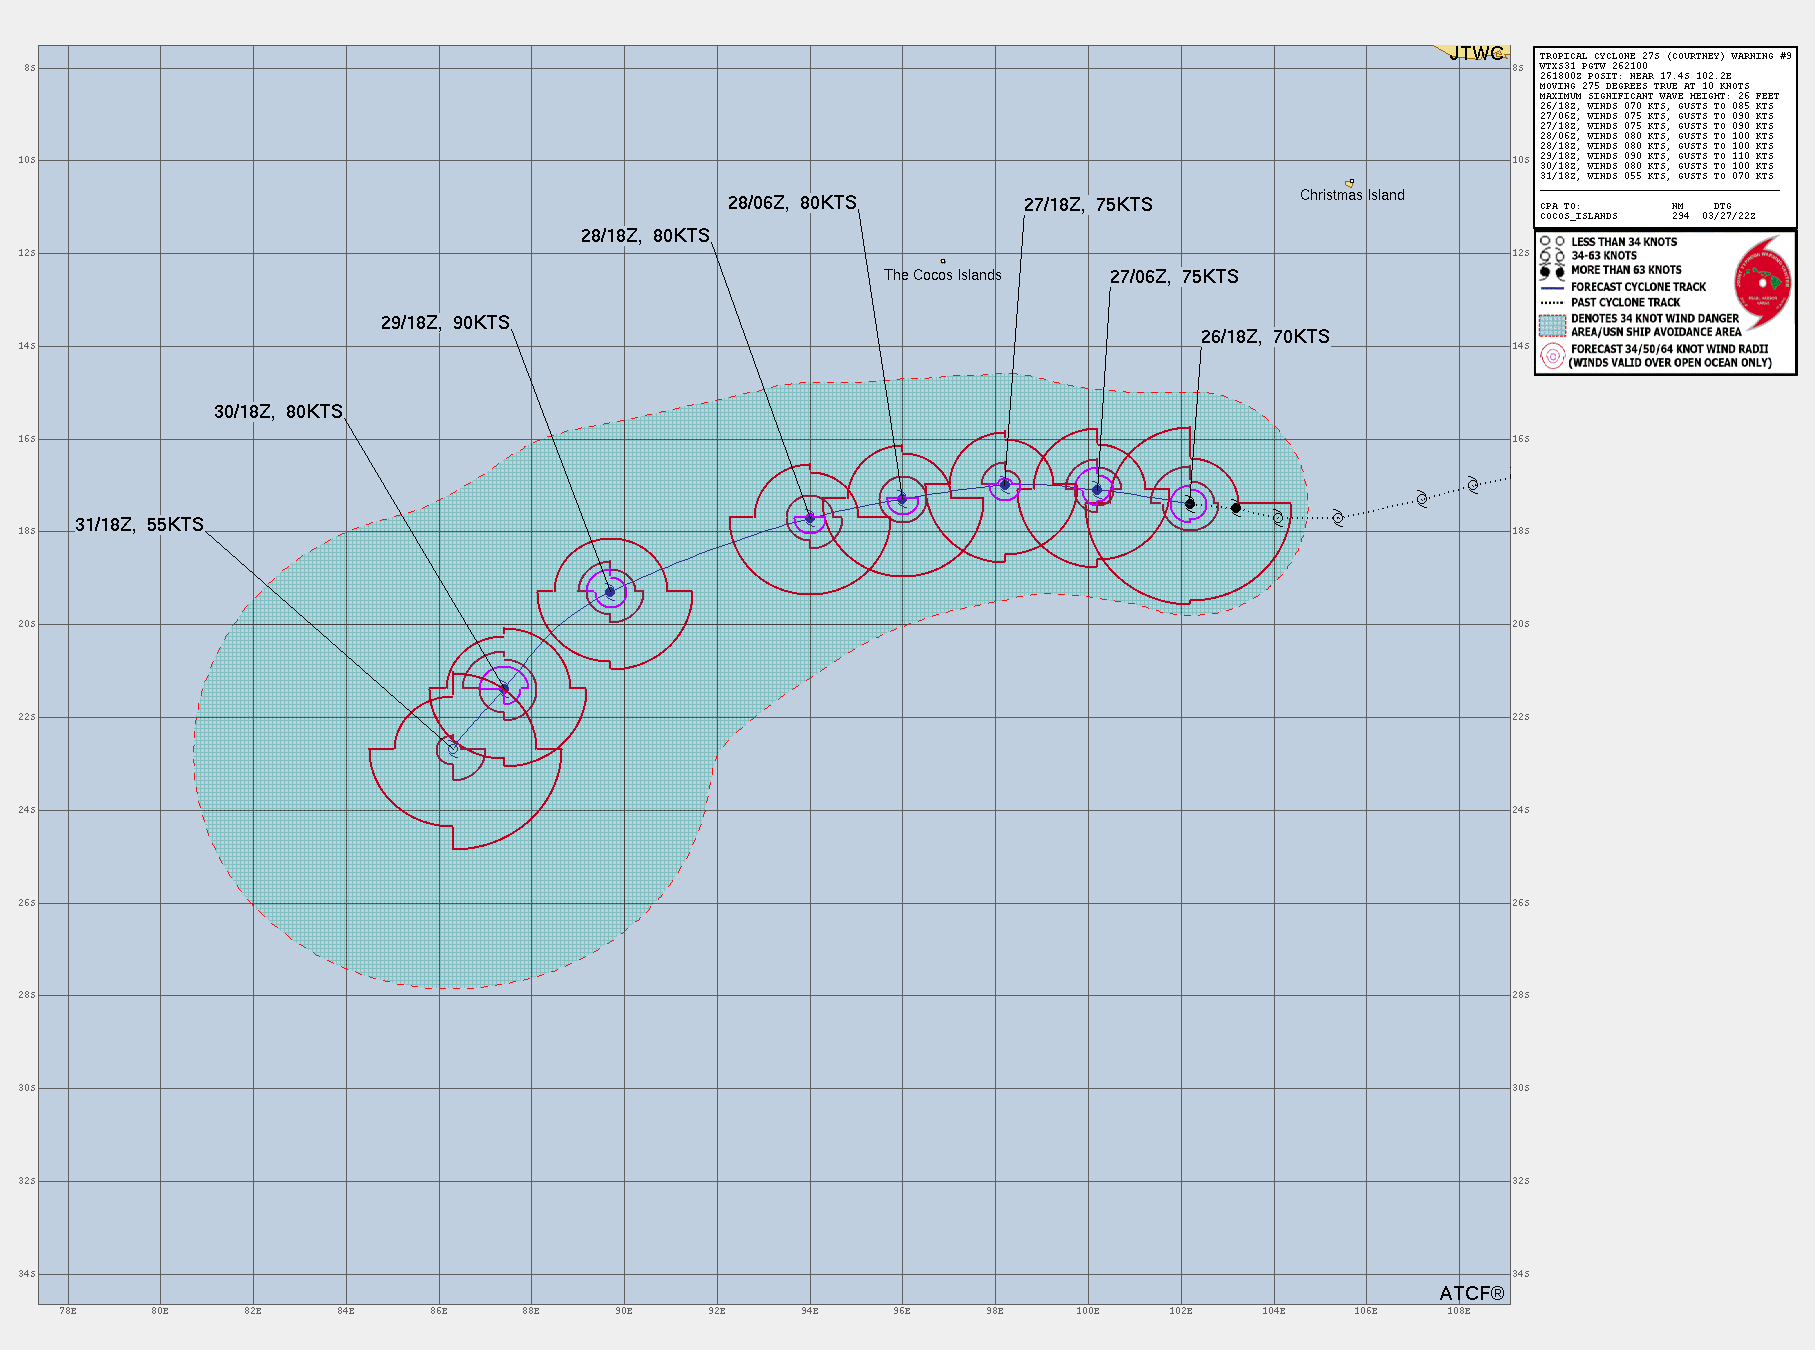Click the 'More than 63 knots' legend symbols

tap(1552, 271)
